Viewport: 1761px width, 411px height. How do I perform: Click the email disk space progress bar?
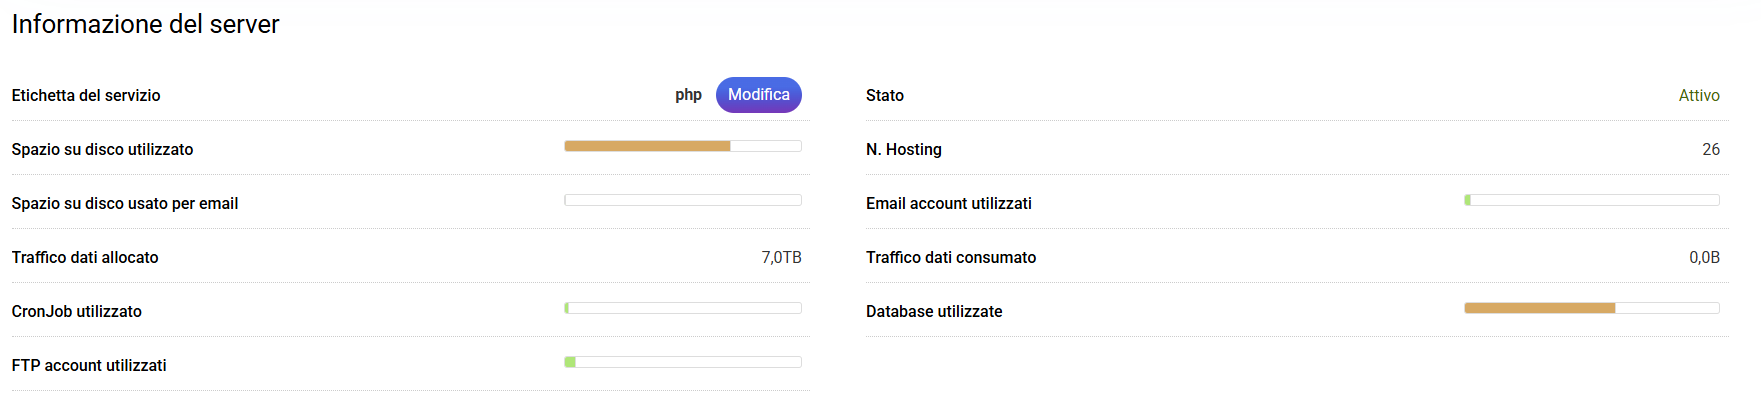[x=683, y=200]
